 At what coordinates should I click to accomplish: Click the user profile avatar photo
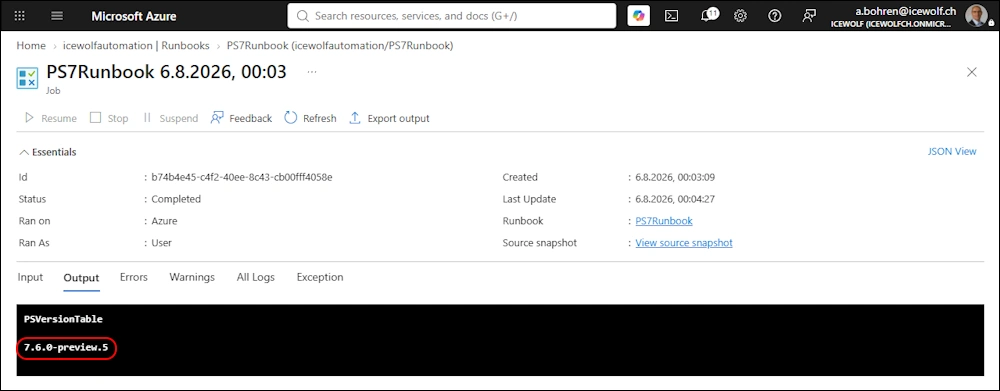point(976,15)
